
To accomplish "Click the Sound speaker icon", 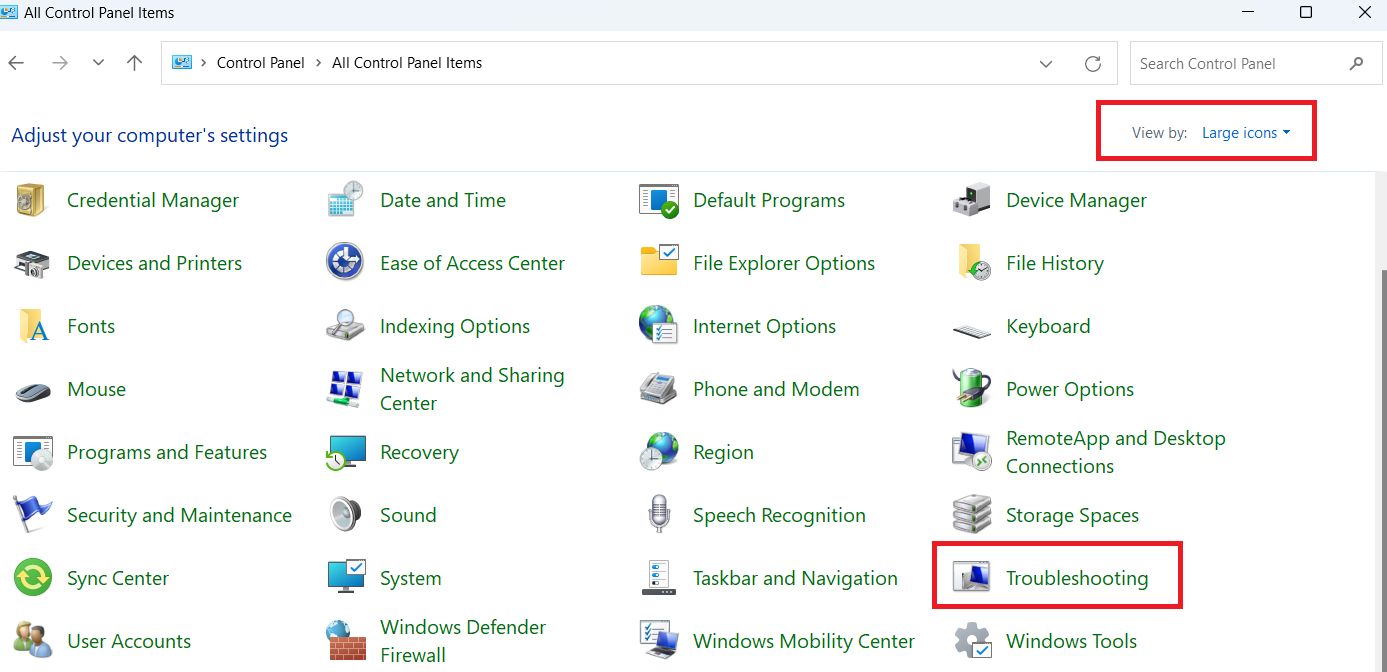I will (x=345, y=515).
